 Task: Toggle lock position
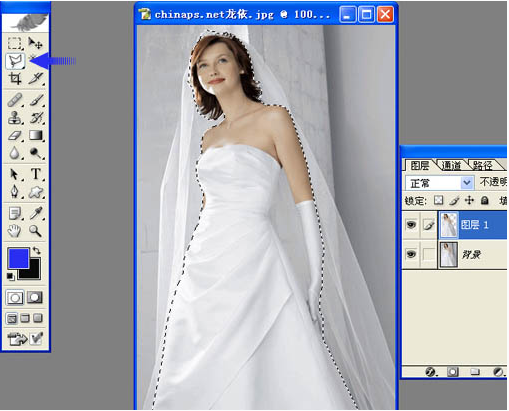point(469,200)
